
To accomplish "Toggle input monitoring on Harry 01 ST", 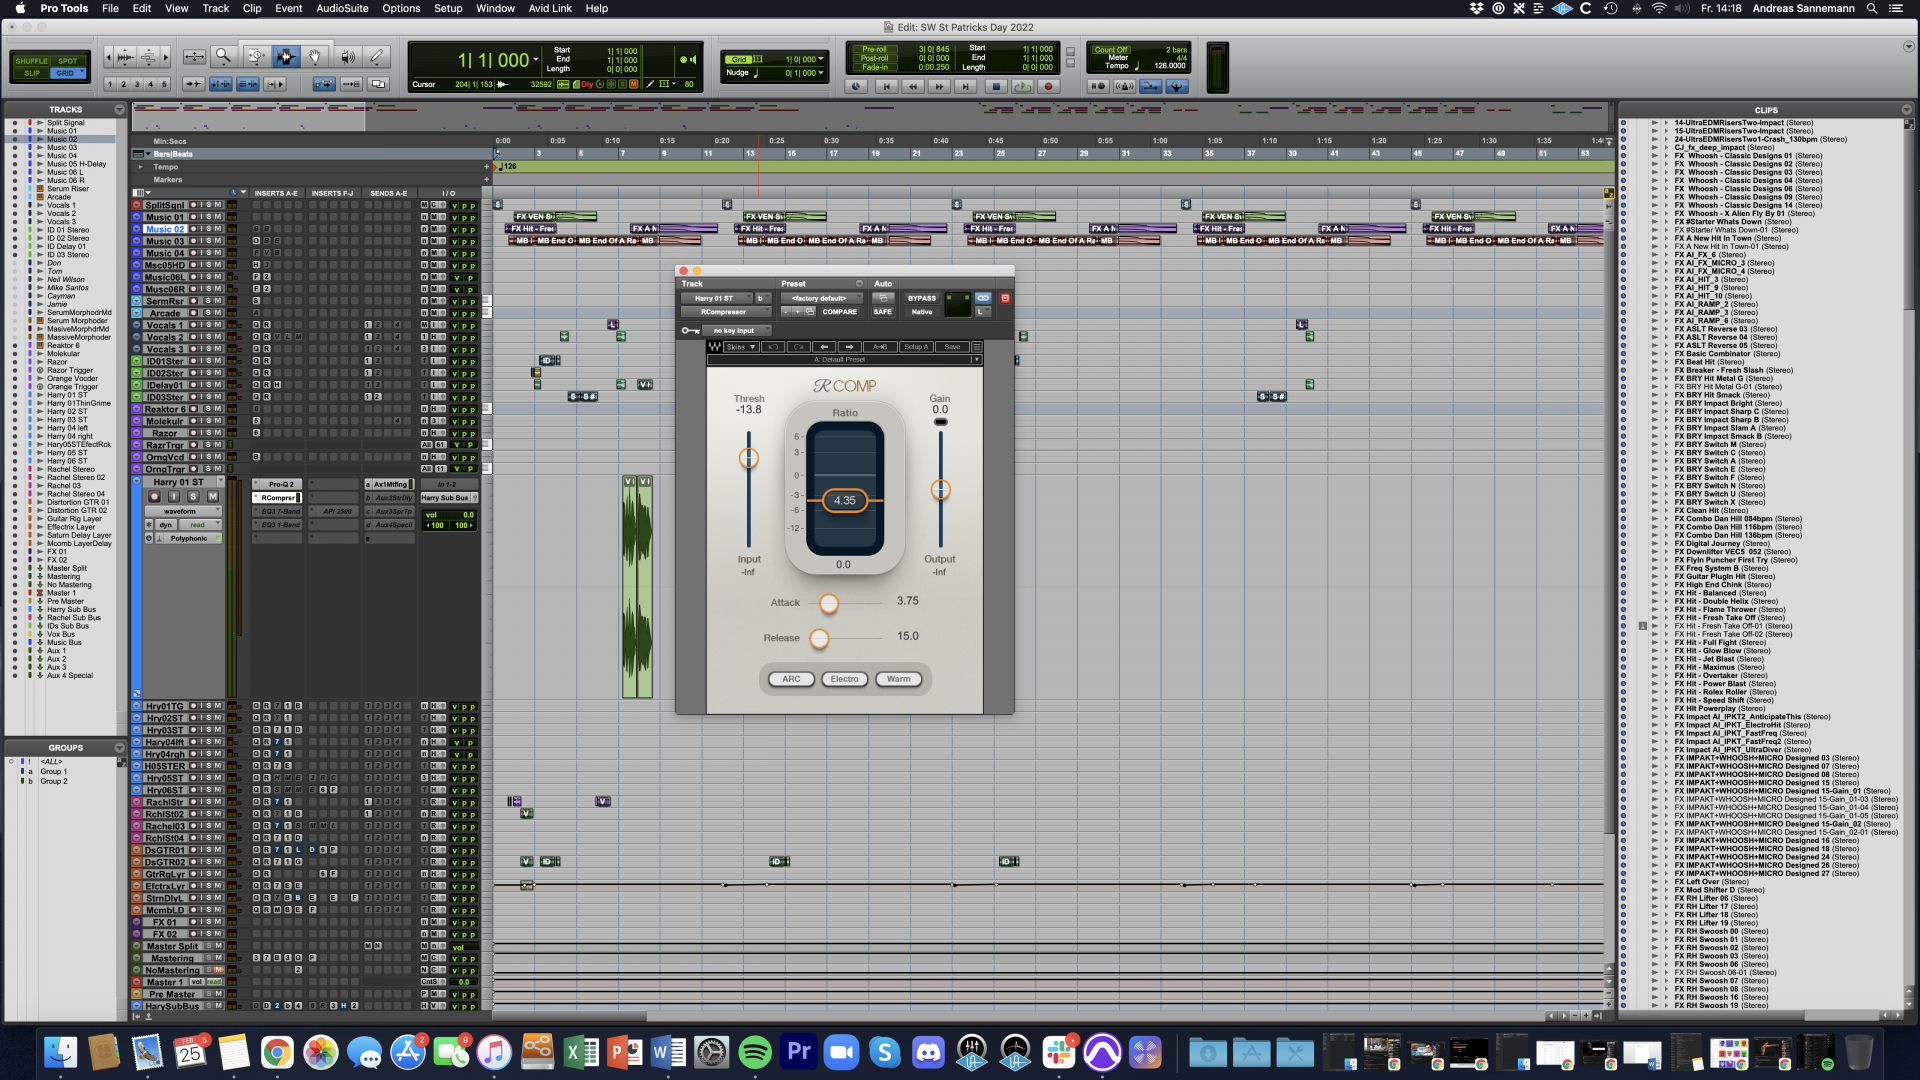I will (x=174, y=496).
